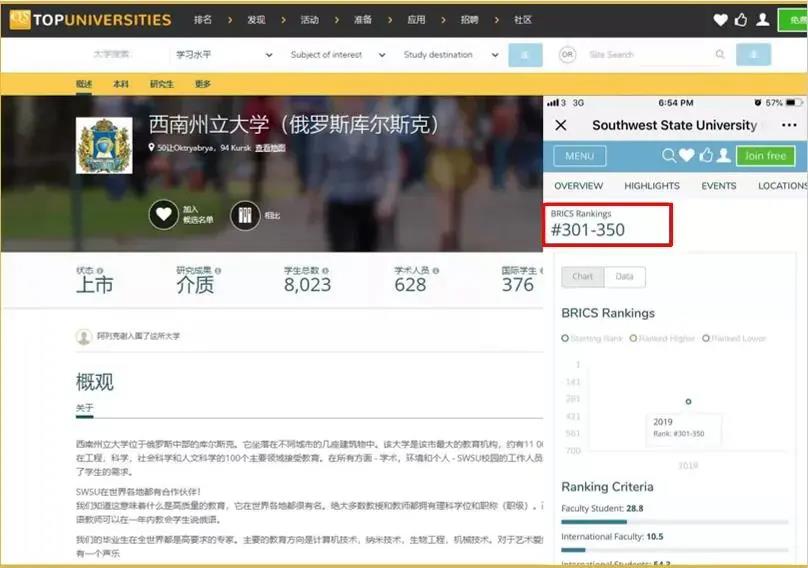Expand the Subject of interest dropdown
Image resolution: width=808 pixels, height=568 pixels.
pyautogui.click(x=336, y=55)
